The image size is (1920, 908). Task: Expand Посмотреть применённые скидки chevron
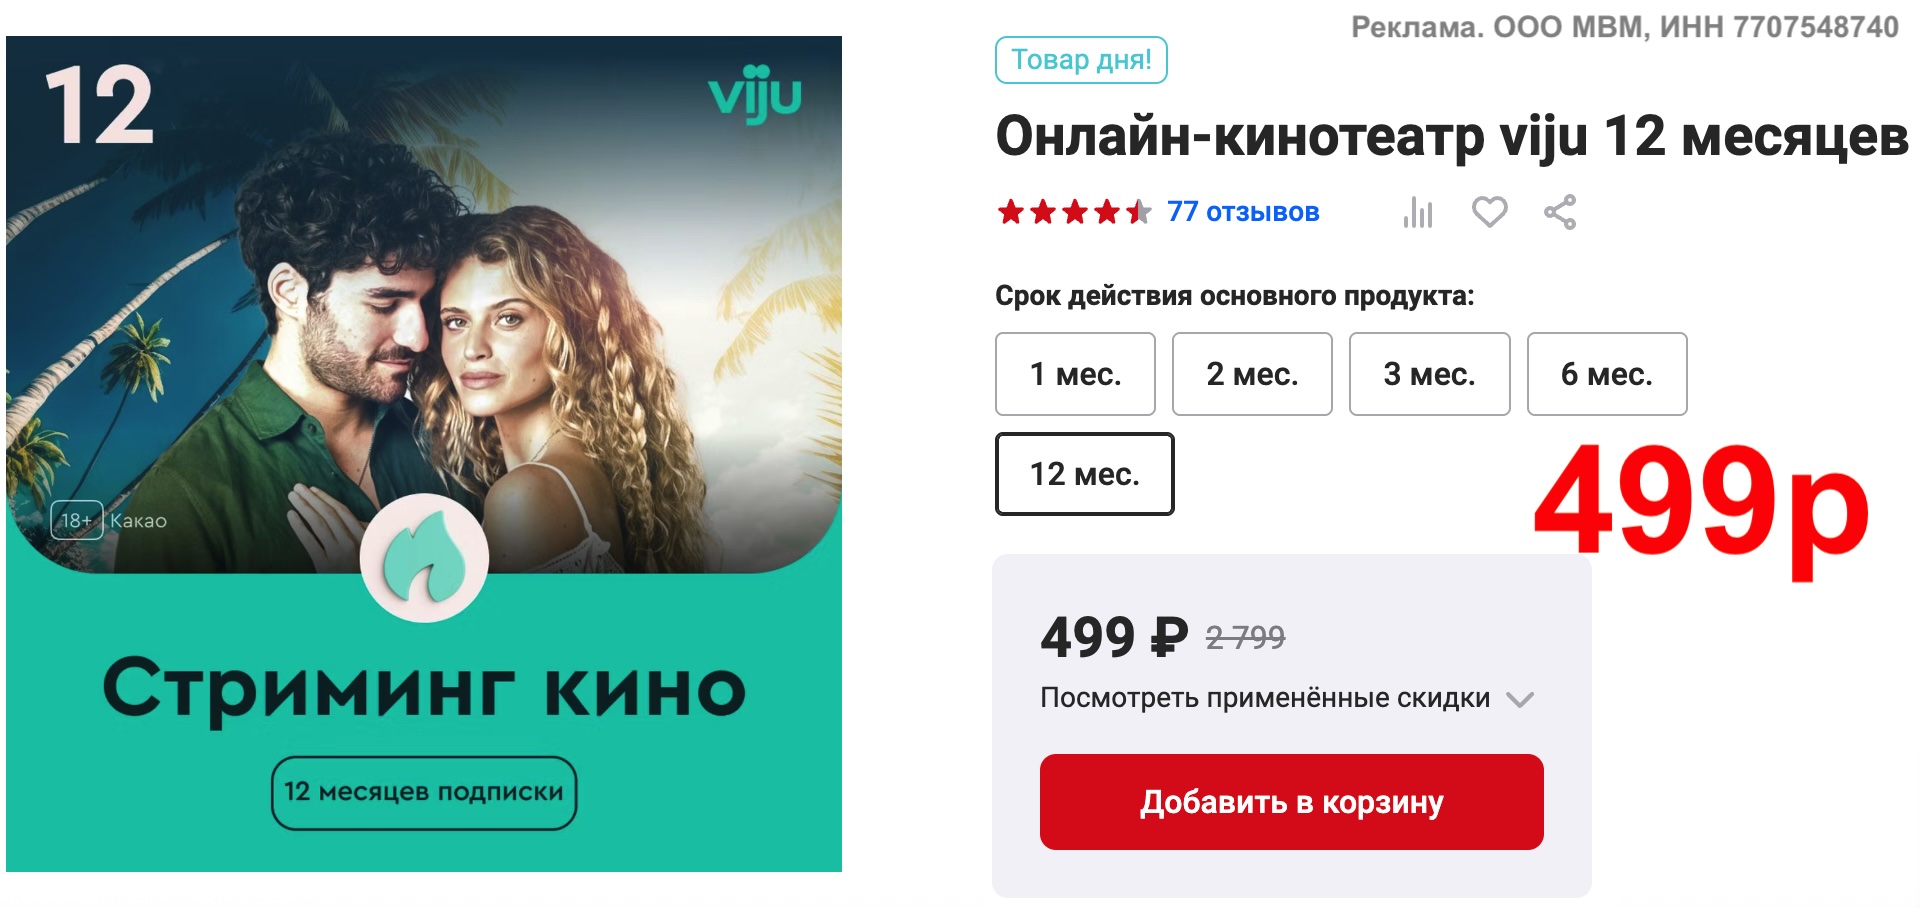coord(1520,699)
